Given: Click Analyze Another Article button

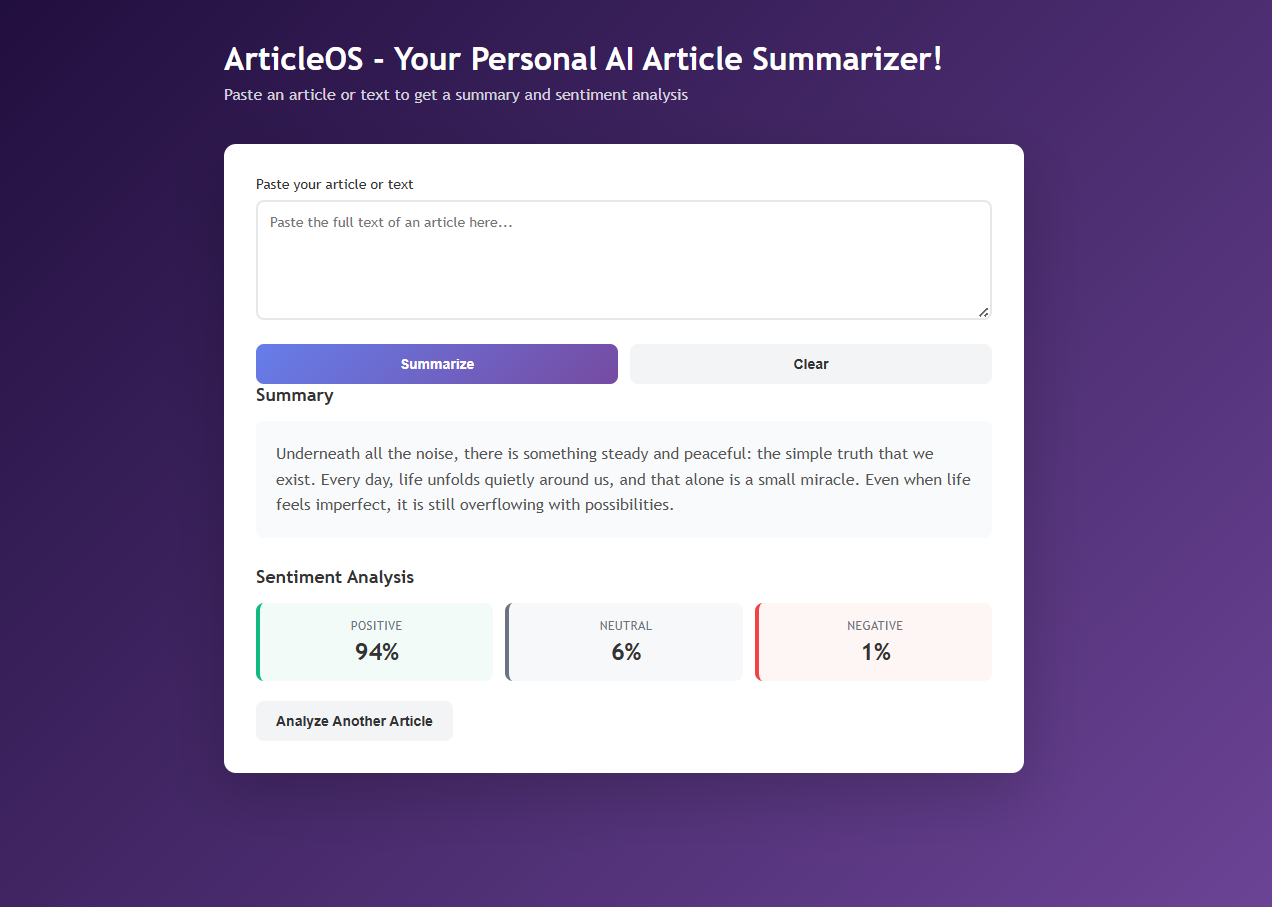Looking at the screenshot, I should coord(354,721).
